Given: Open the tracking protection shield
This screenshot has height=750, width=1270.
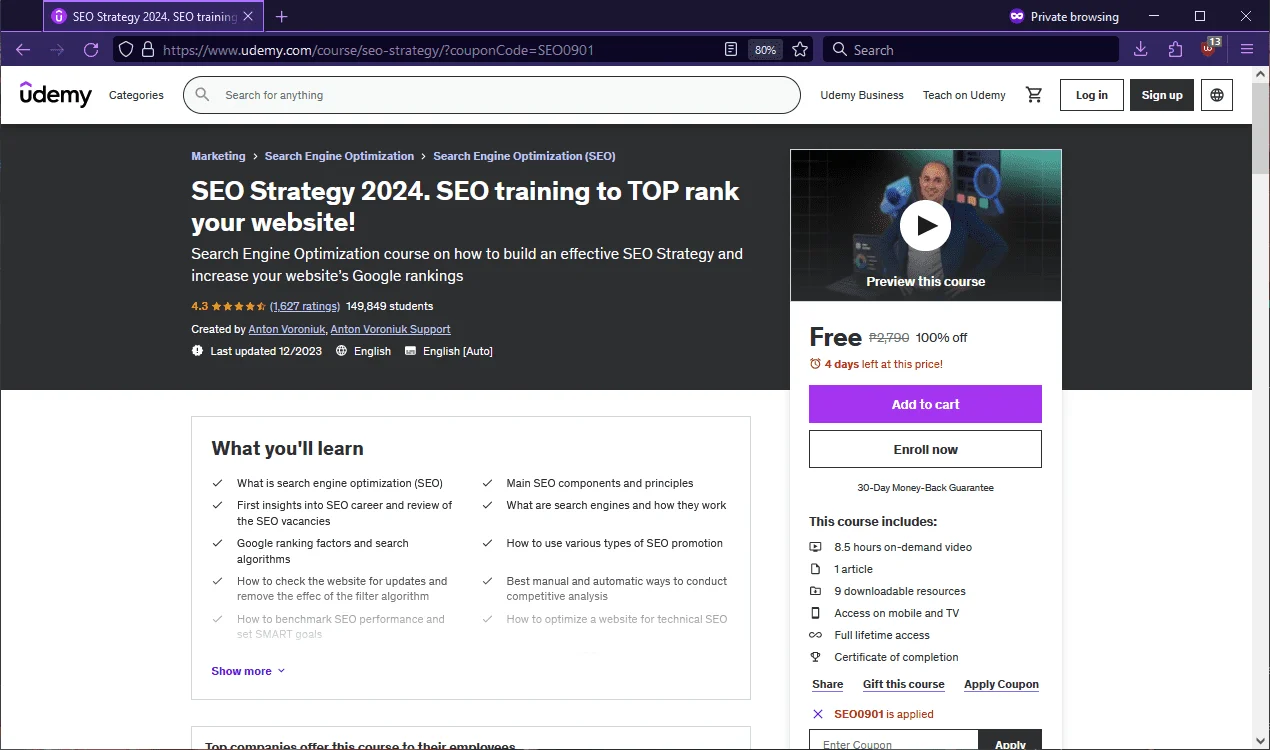Looking at the screenshot, I should pyautogui.click(x=125, y=49).
